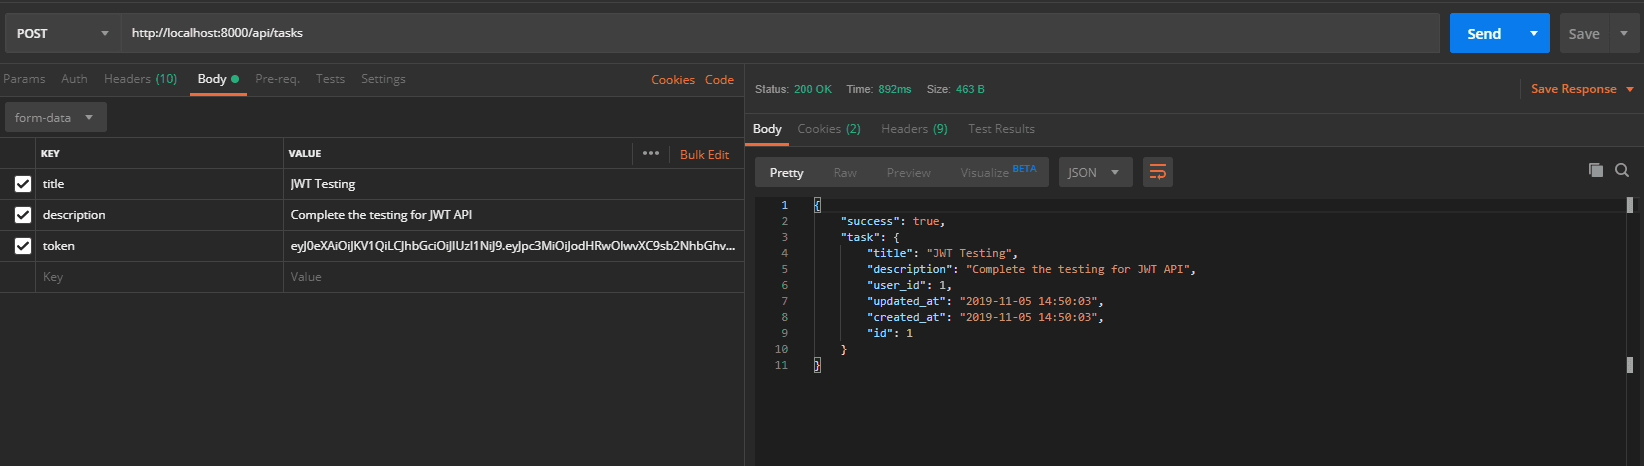The height and width of the screenshot is (466, 1644).
Task: Click the KEY column header
Action: pos(50,153)
